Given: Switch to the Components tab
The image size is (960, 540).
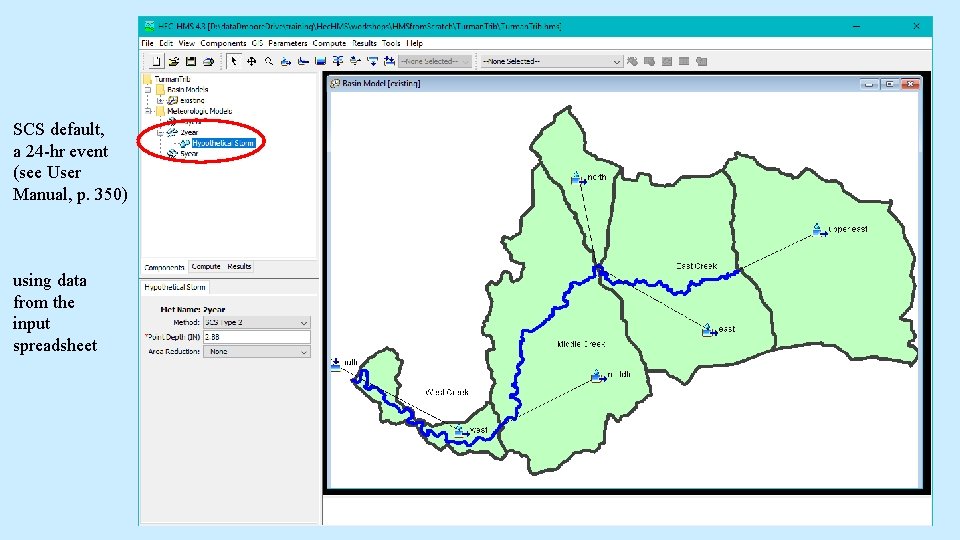Looking at the screenshot, I should click(164, 268).
